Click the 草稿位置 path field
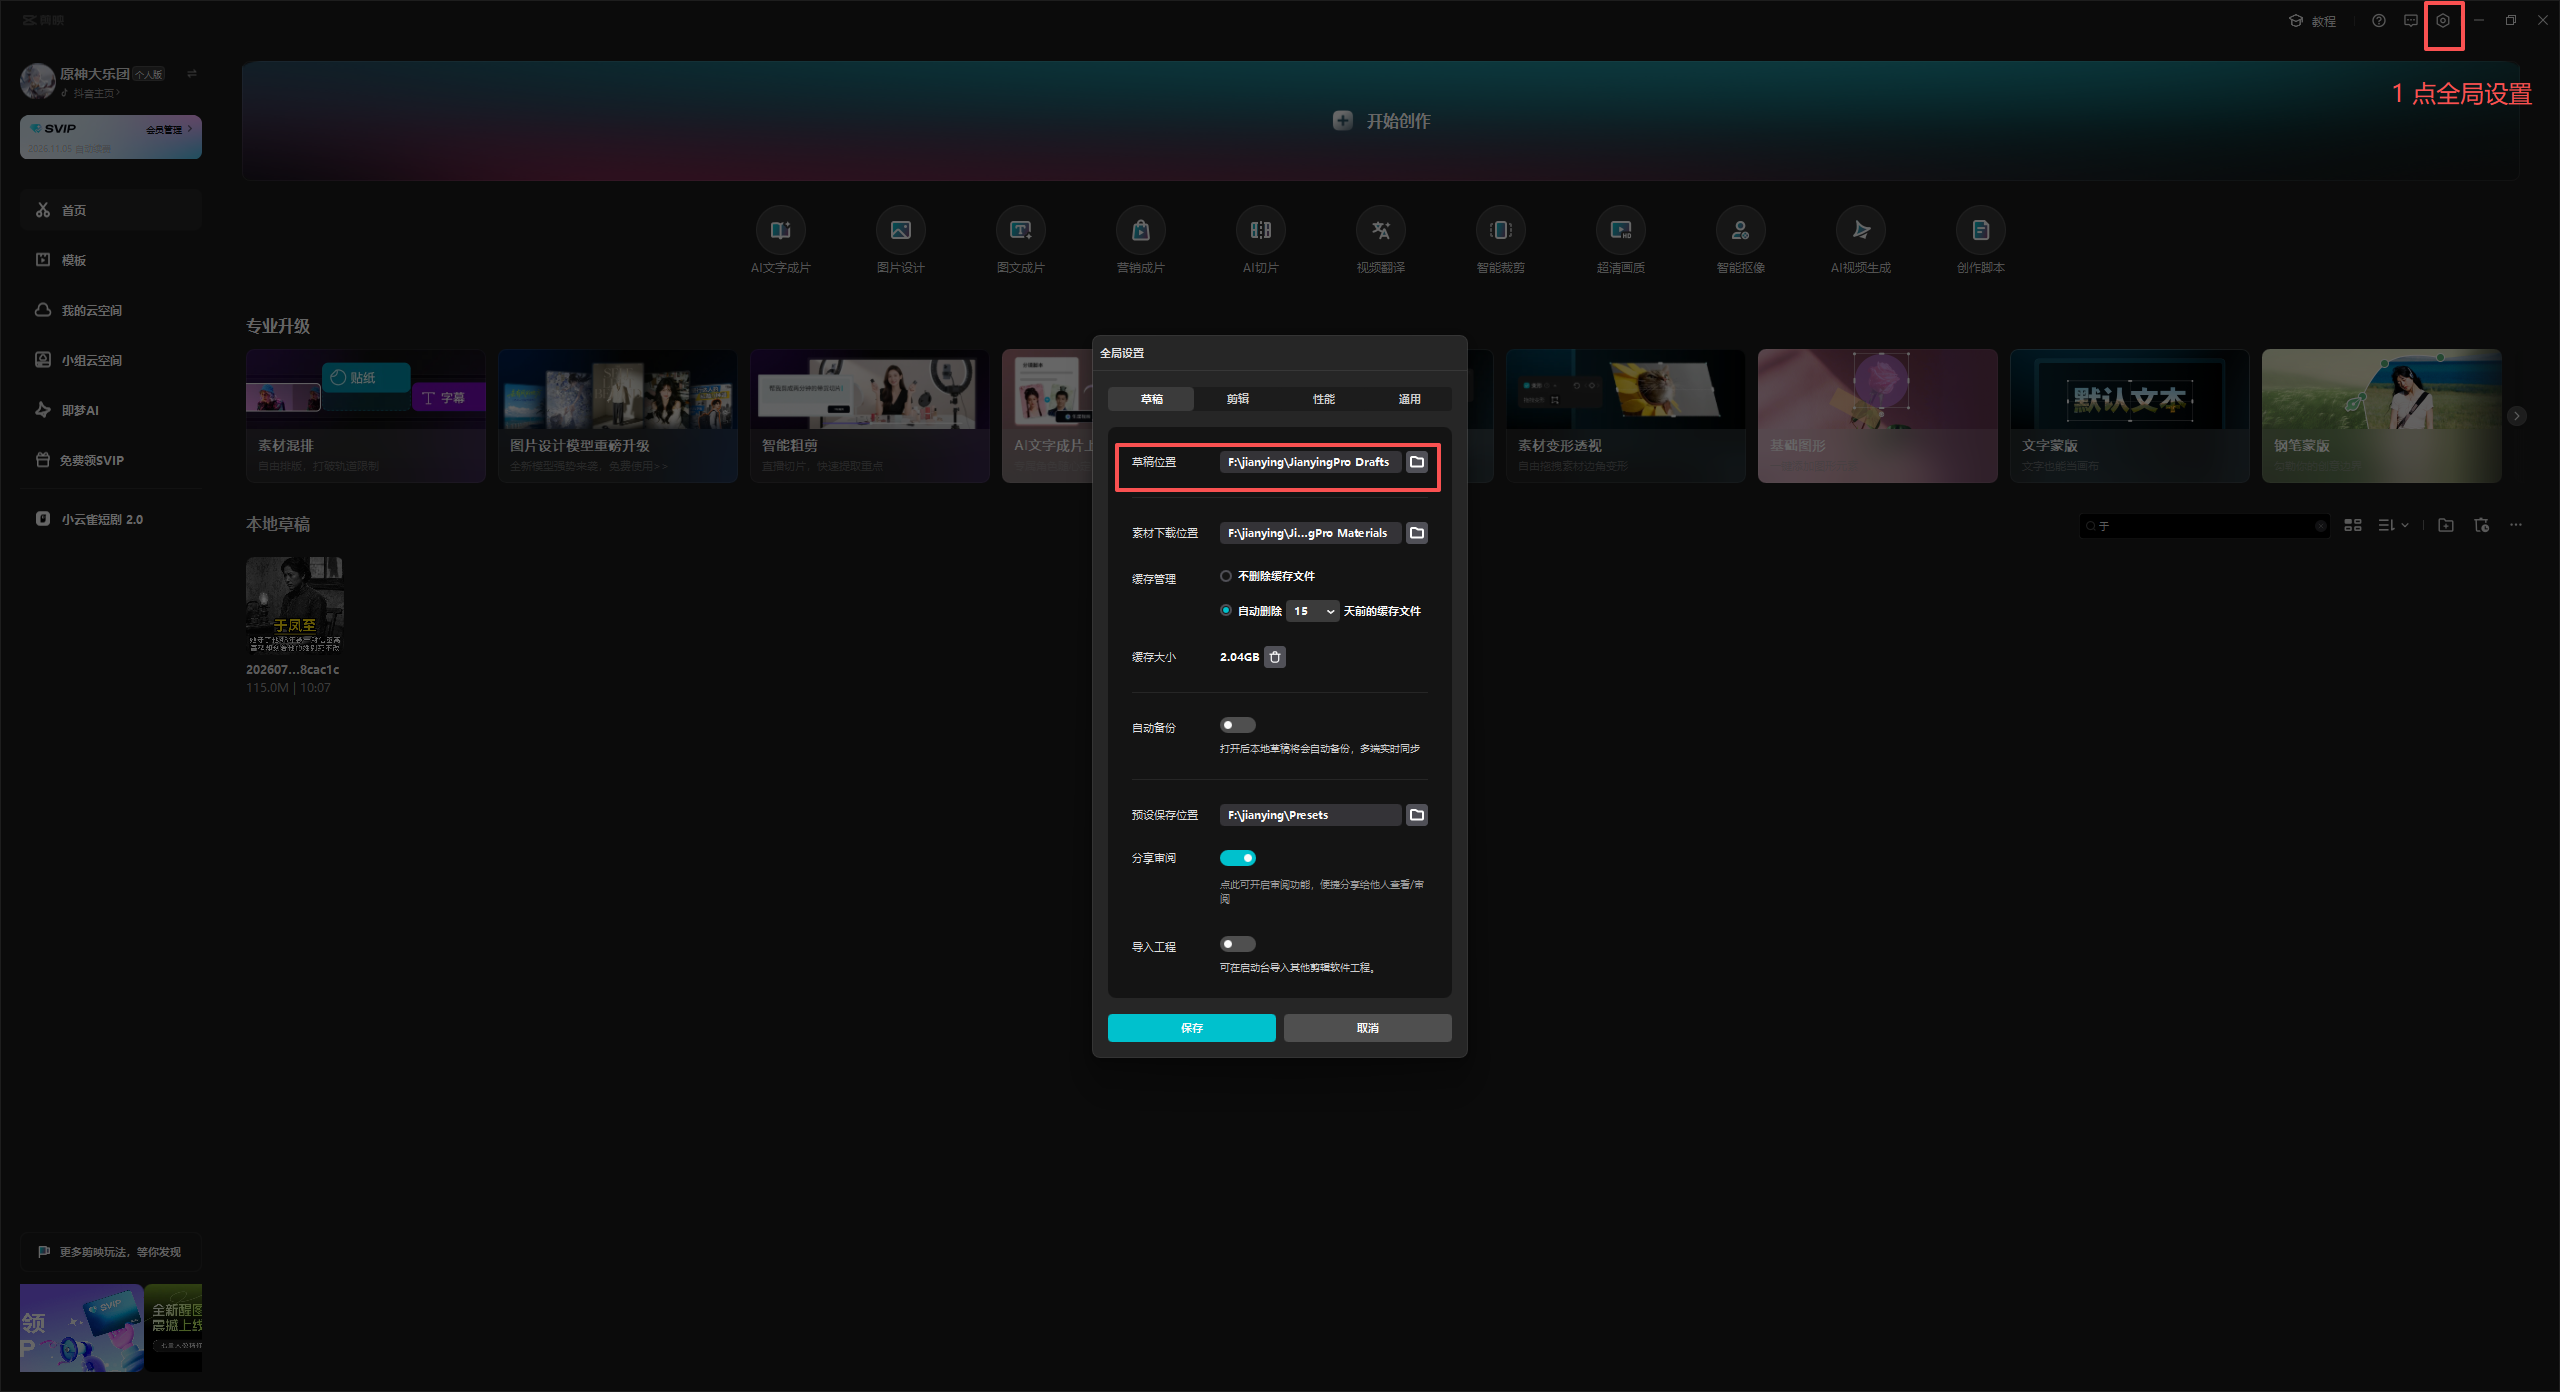Image resolution: width=2560 pixels, height=1392 pixels. pos(1310,462)
